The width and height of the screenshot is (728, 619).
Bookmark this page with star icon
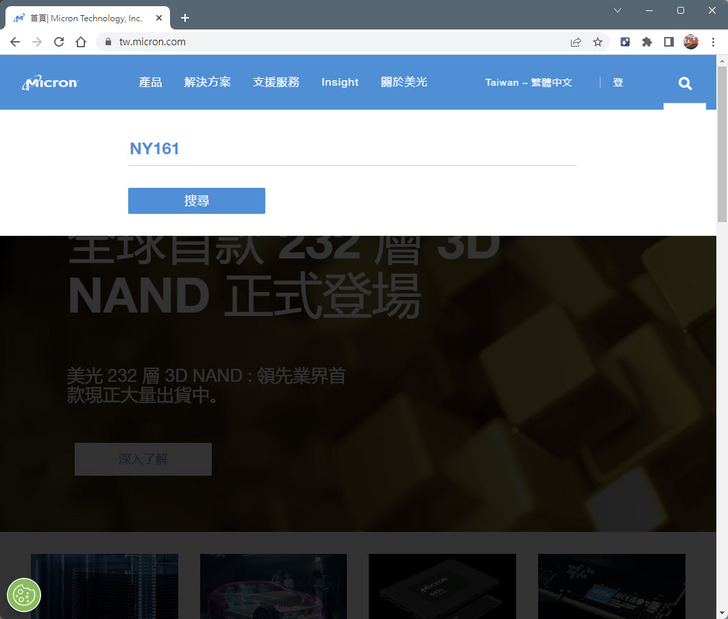pos(598,42)
